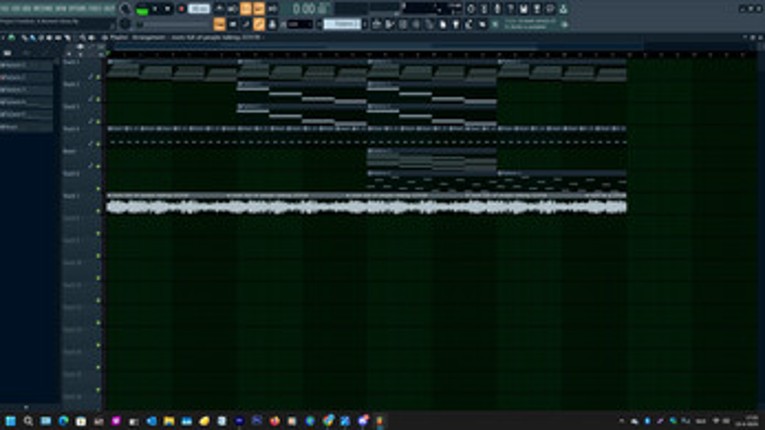Toggle Track 3 mute switch

click(x=98, y=121)
